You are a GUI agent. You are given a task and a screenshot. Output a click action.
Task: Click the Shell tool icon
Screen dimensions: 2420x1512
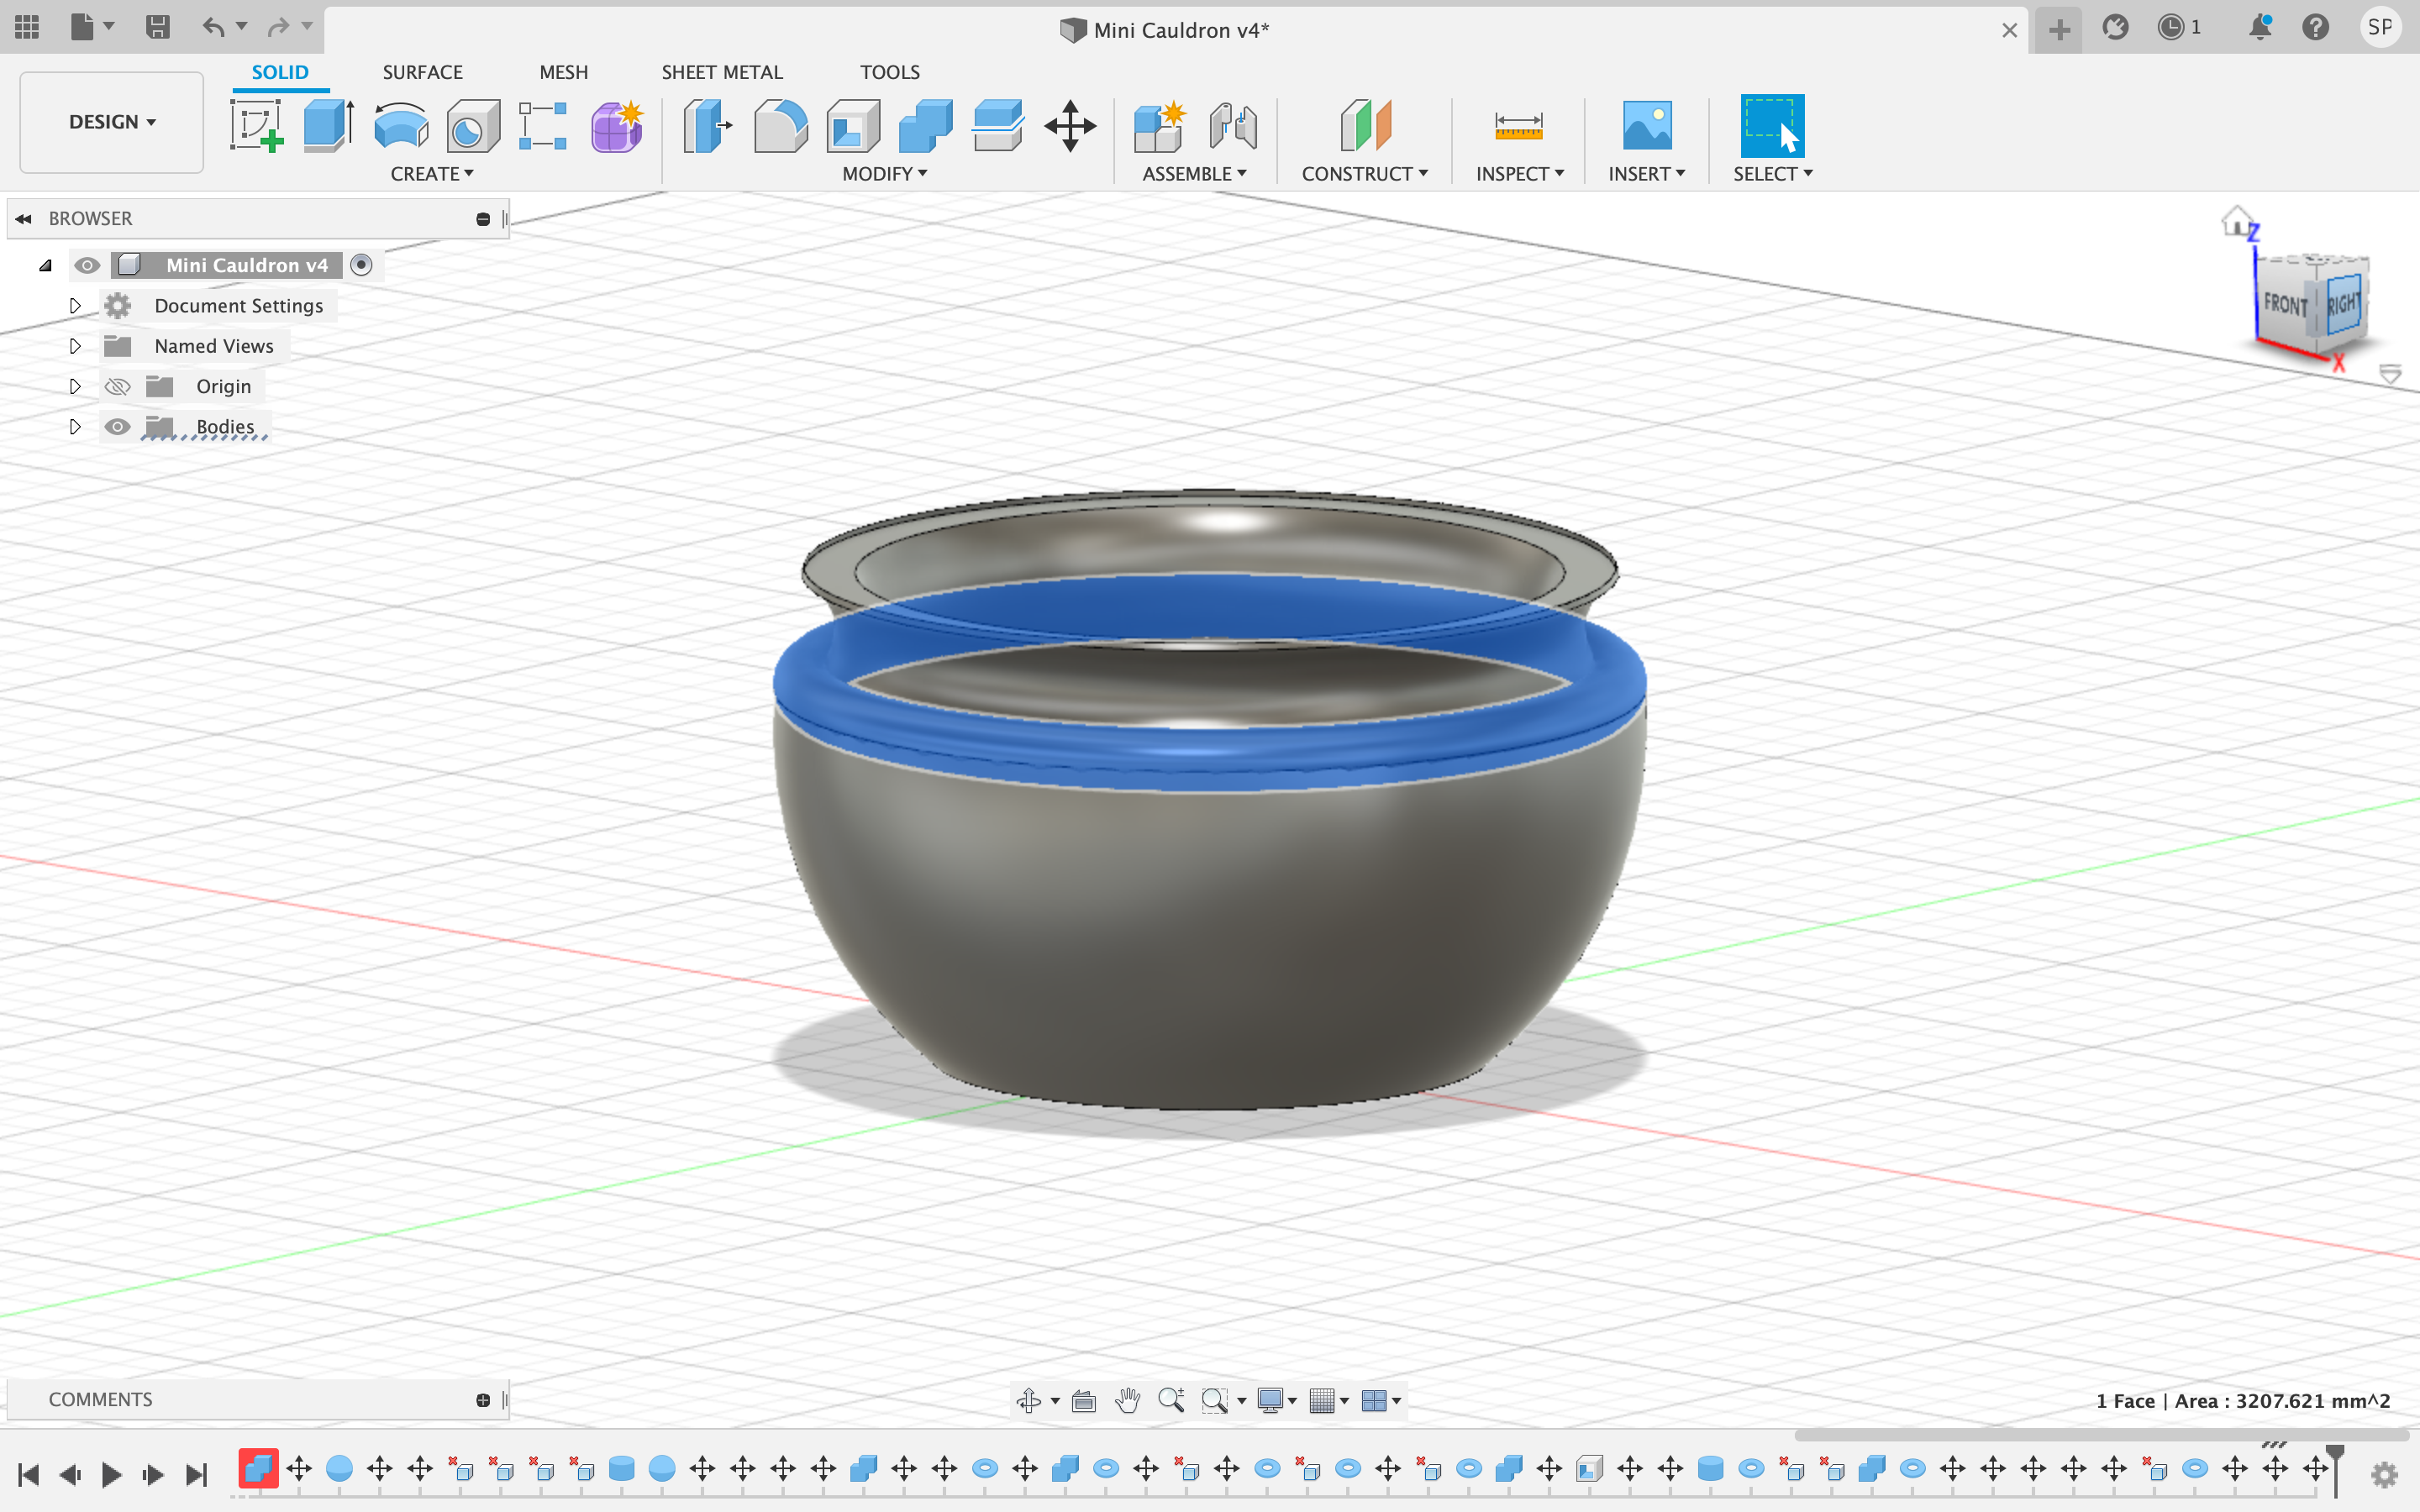[x=853, y=126]
